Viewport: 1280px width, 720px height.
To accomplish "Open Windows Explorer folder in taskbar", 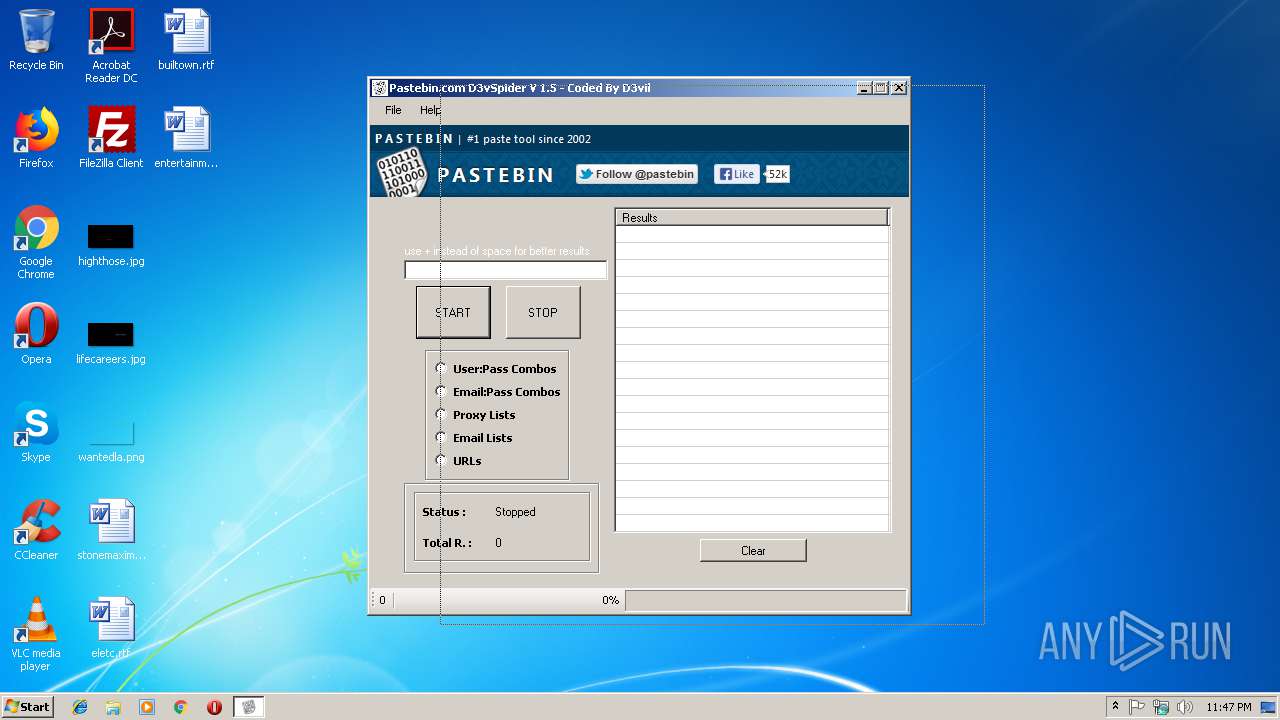I will click(x=113, y=707).
